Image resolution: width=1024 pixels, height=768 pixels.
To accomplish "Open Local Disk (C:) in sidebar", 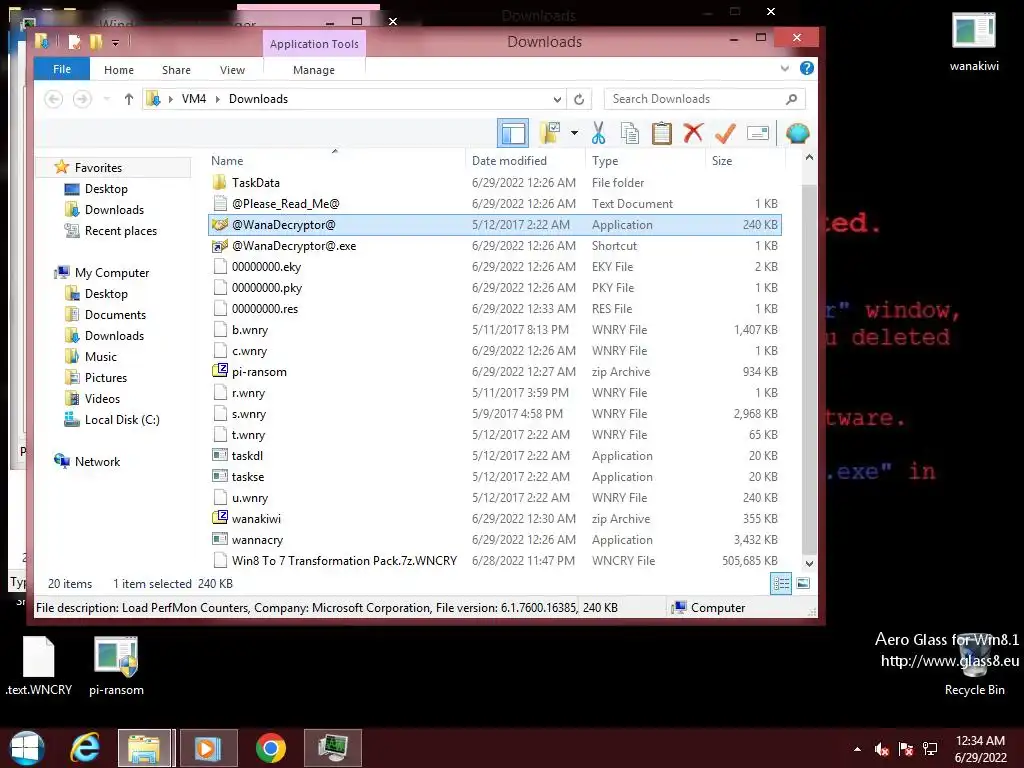I will (x=121, y=420).
